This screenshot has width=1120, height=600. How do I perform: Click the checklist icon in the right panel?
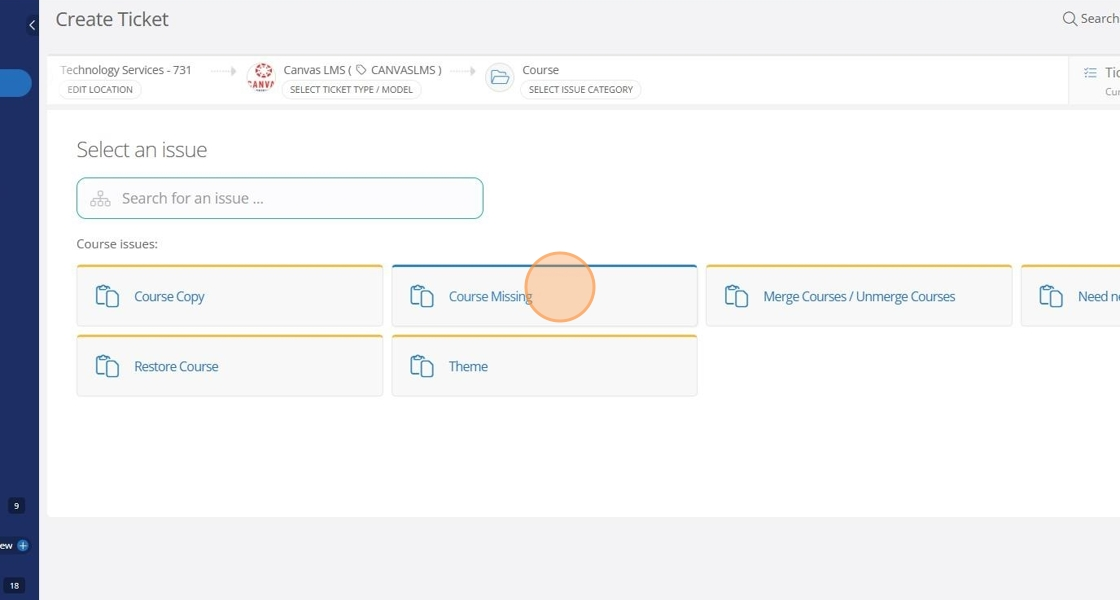pos(1091,73)
